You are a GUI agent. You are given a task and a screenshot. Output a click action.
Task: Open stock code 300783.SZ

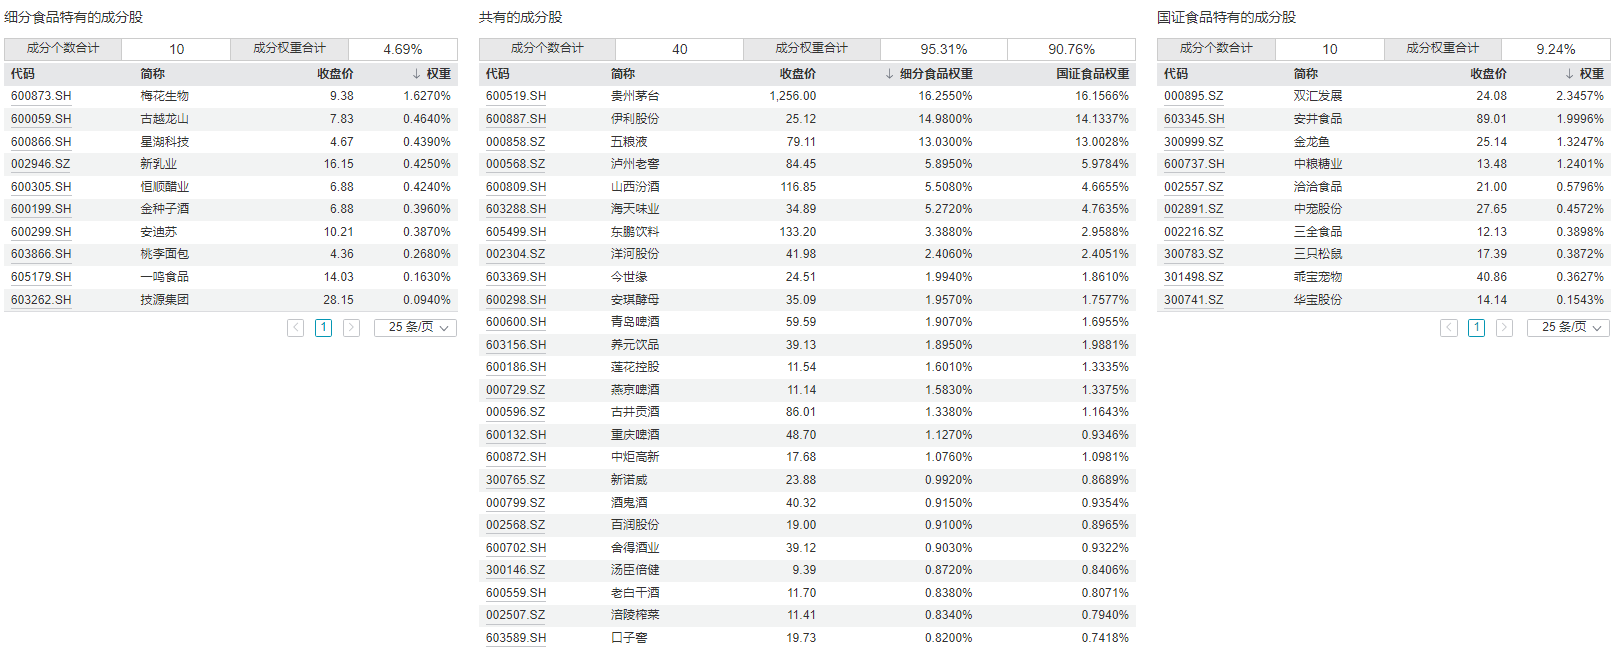[1194, 254]
